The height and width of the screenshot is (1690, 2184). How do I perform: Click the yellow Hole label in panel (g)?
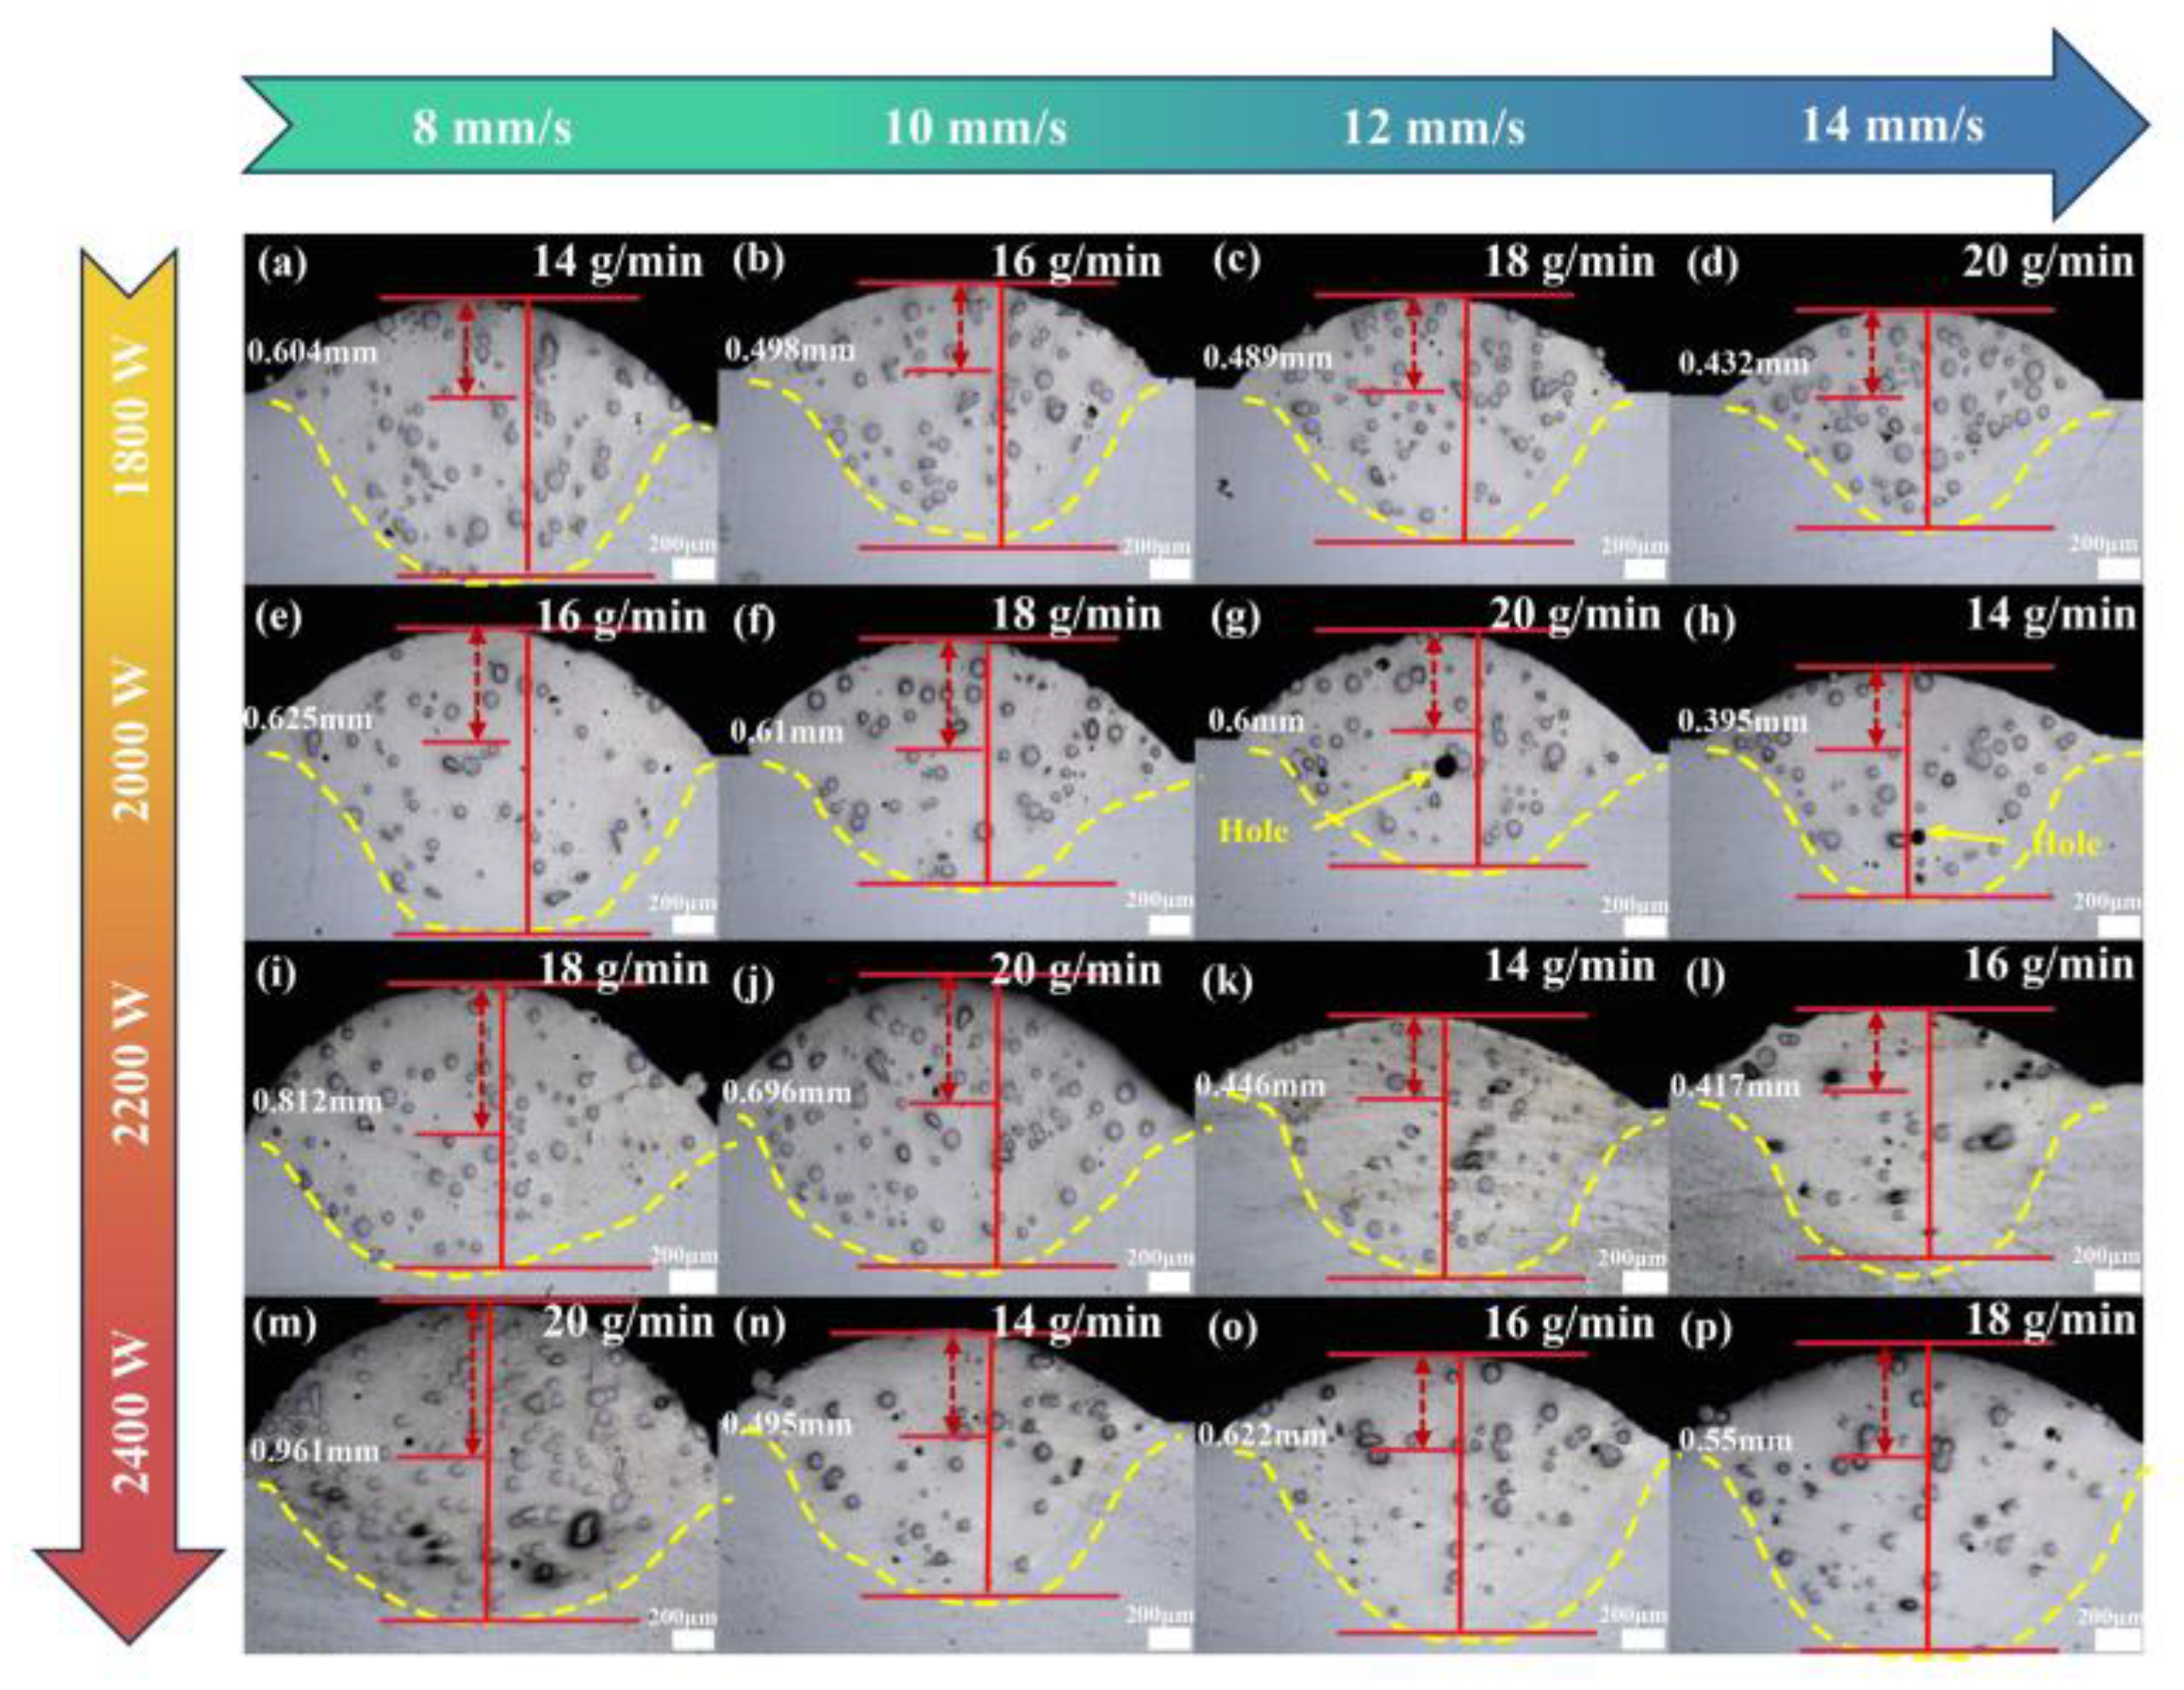click(x=1254, y=829)
